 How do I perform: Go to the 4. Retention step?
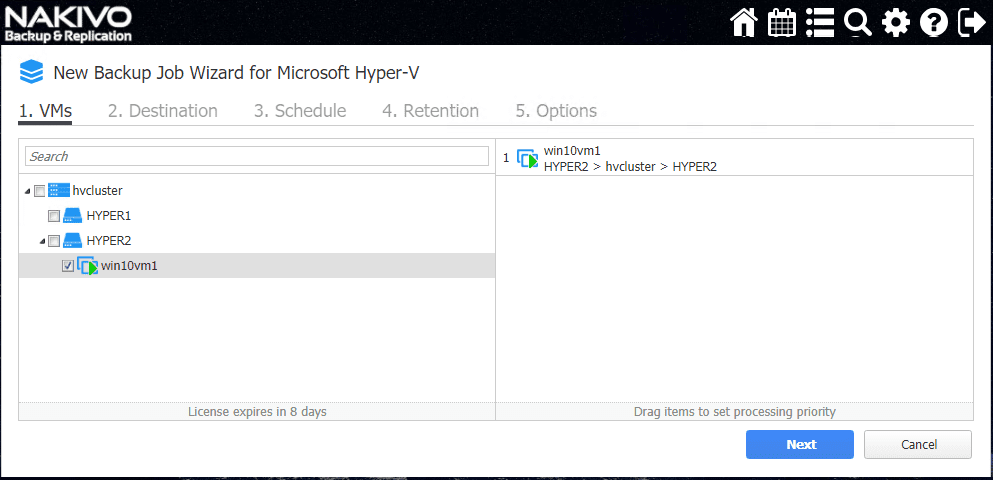click(x=431, y=111)
